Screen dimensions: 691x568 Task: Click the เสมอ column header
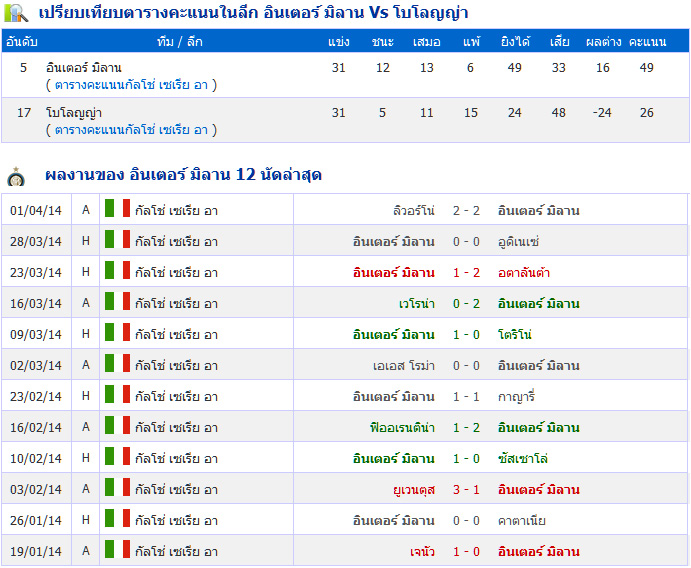pos(427,42)
